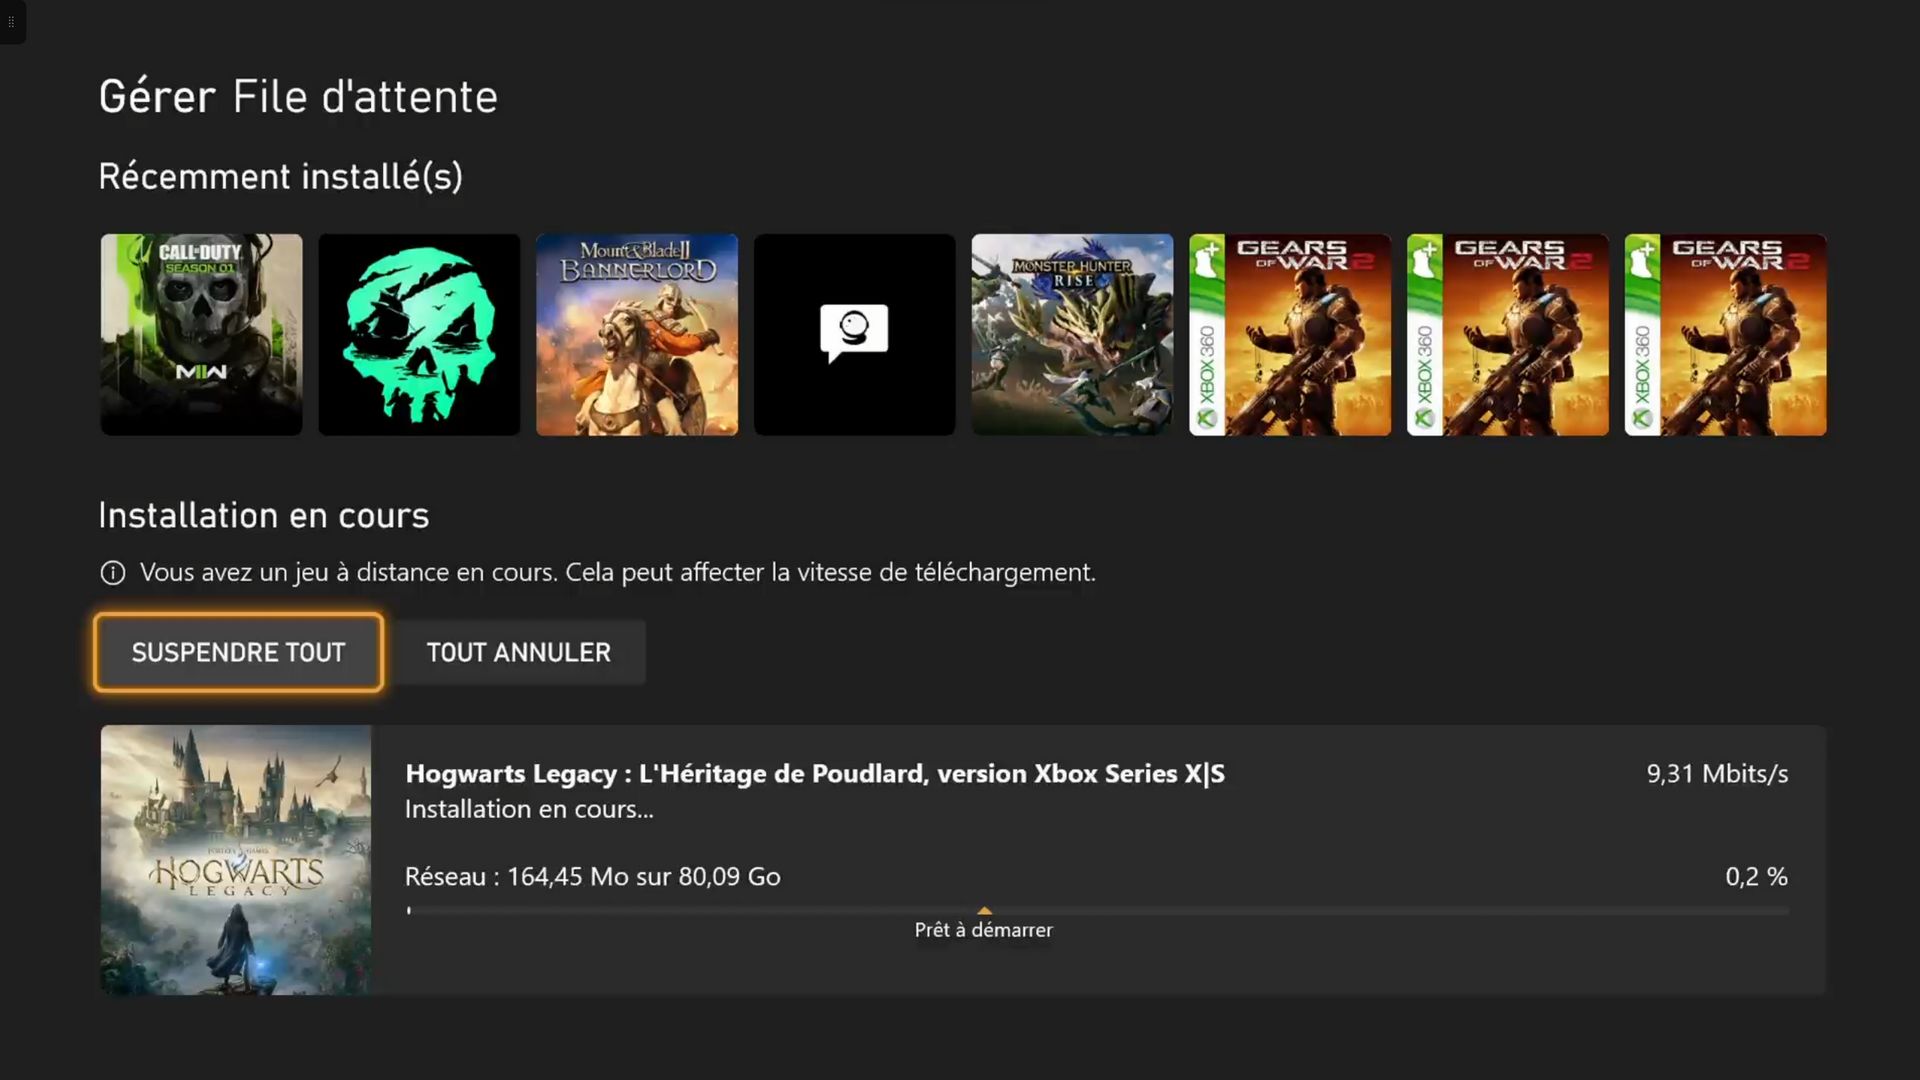
Task: Click the 0,2 % completion percentage
Action: click(x=1756, y=876)
